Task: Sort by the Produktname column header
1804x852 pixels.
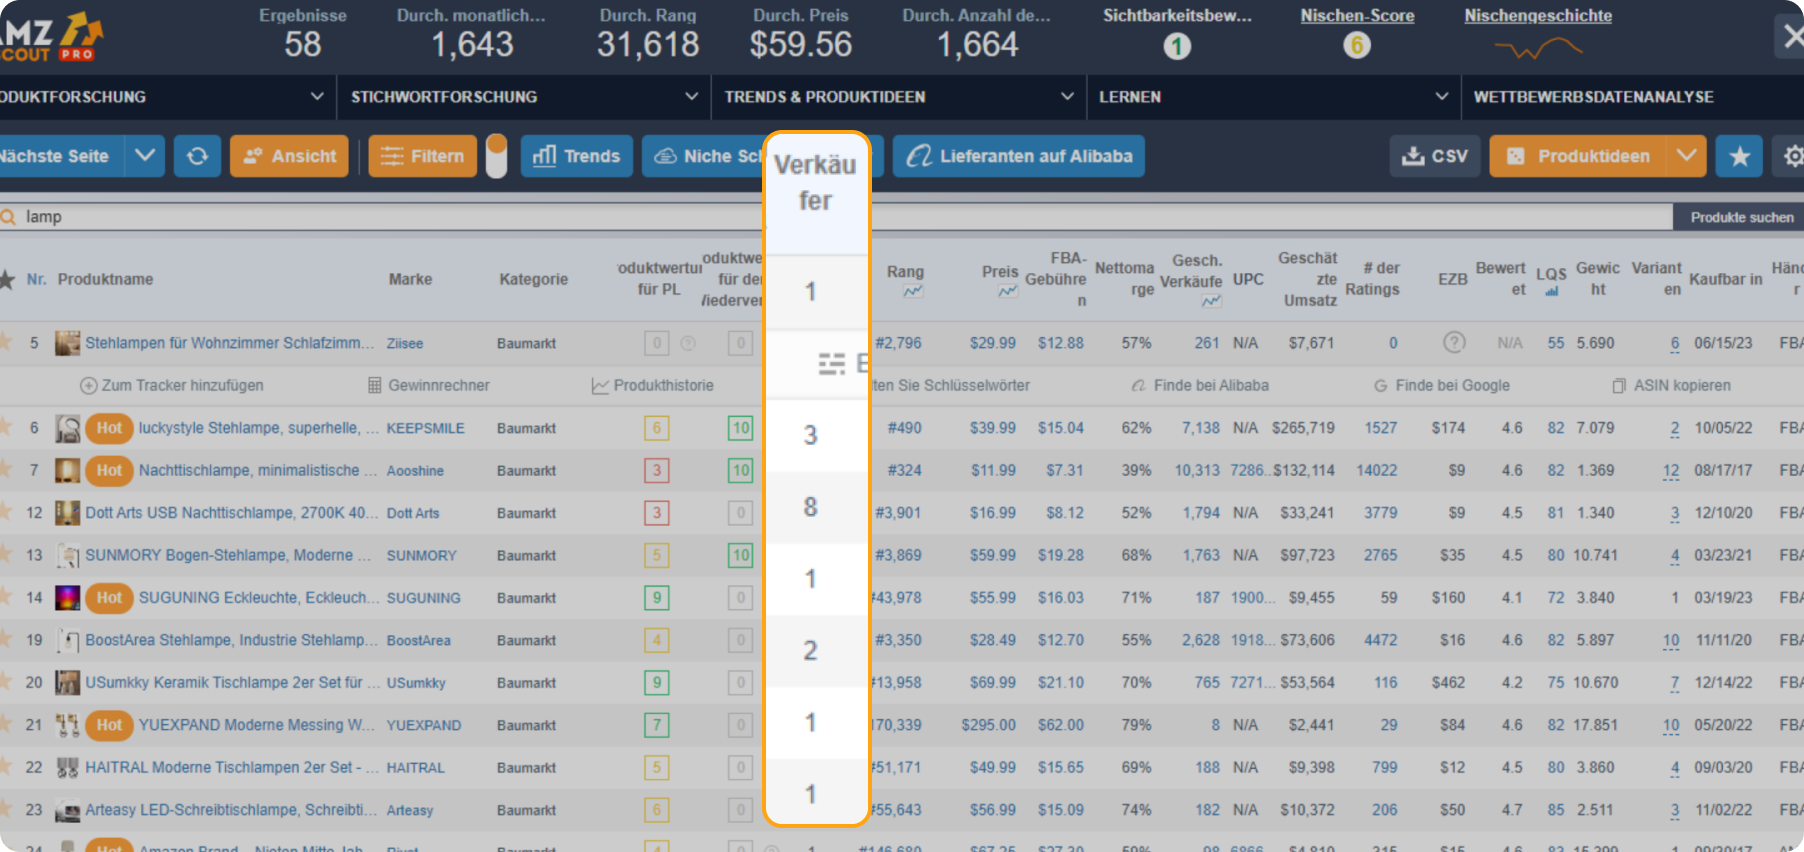Action: point(105,279)
